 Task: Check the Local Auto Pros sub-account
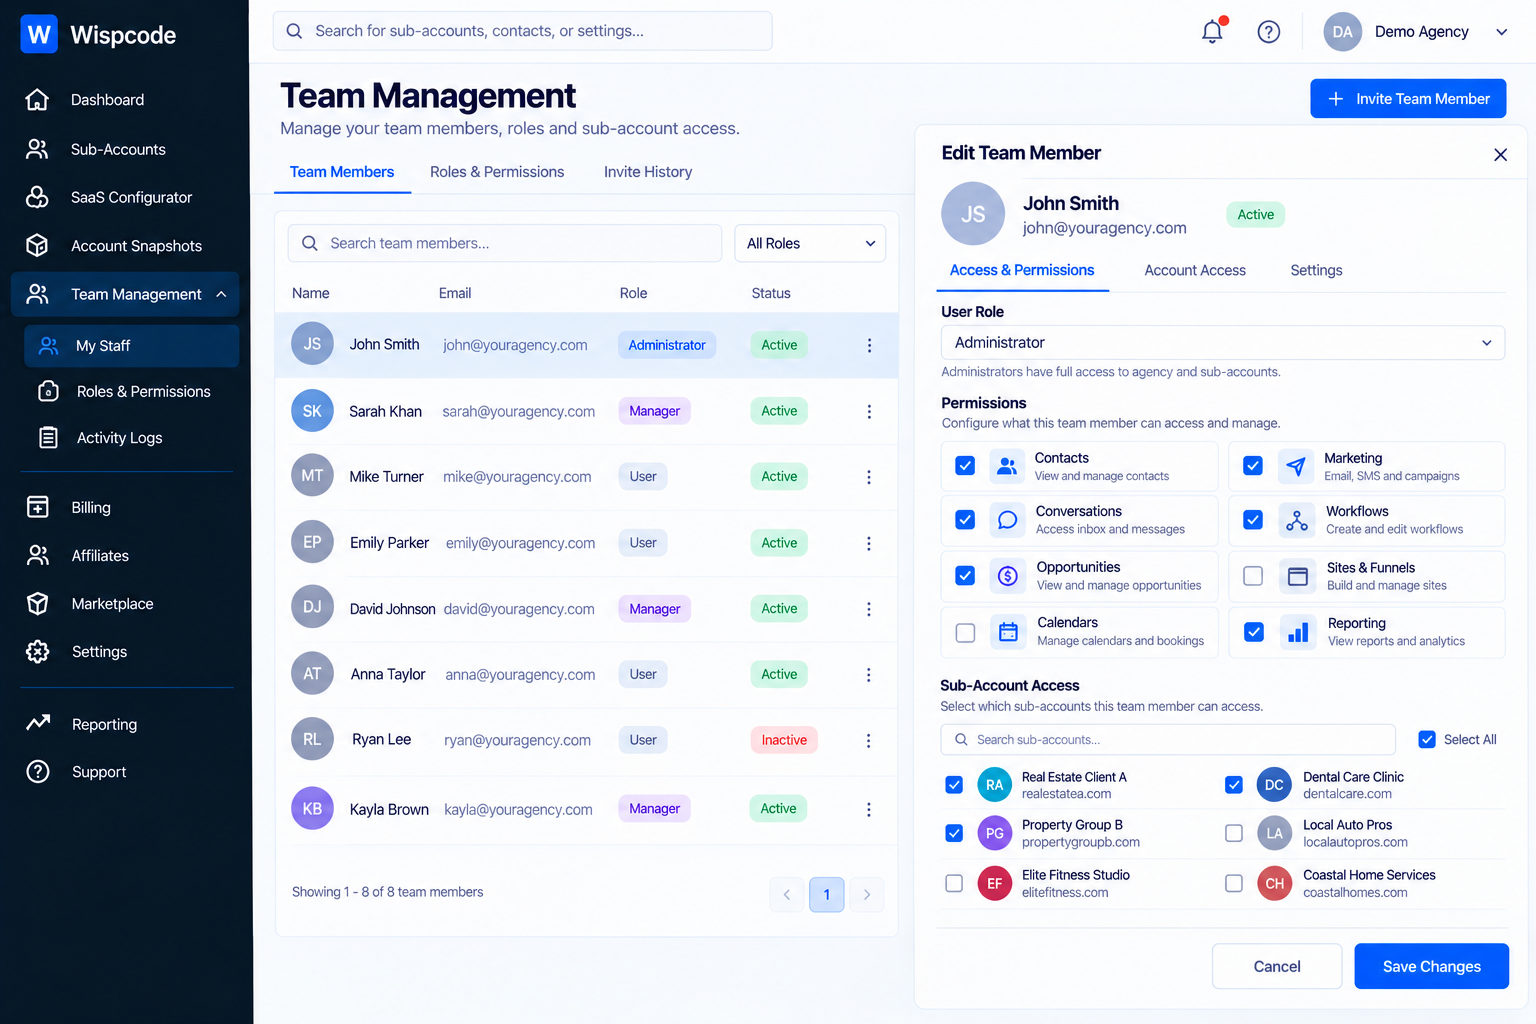(1234, 833)
